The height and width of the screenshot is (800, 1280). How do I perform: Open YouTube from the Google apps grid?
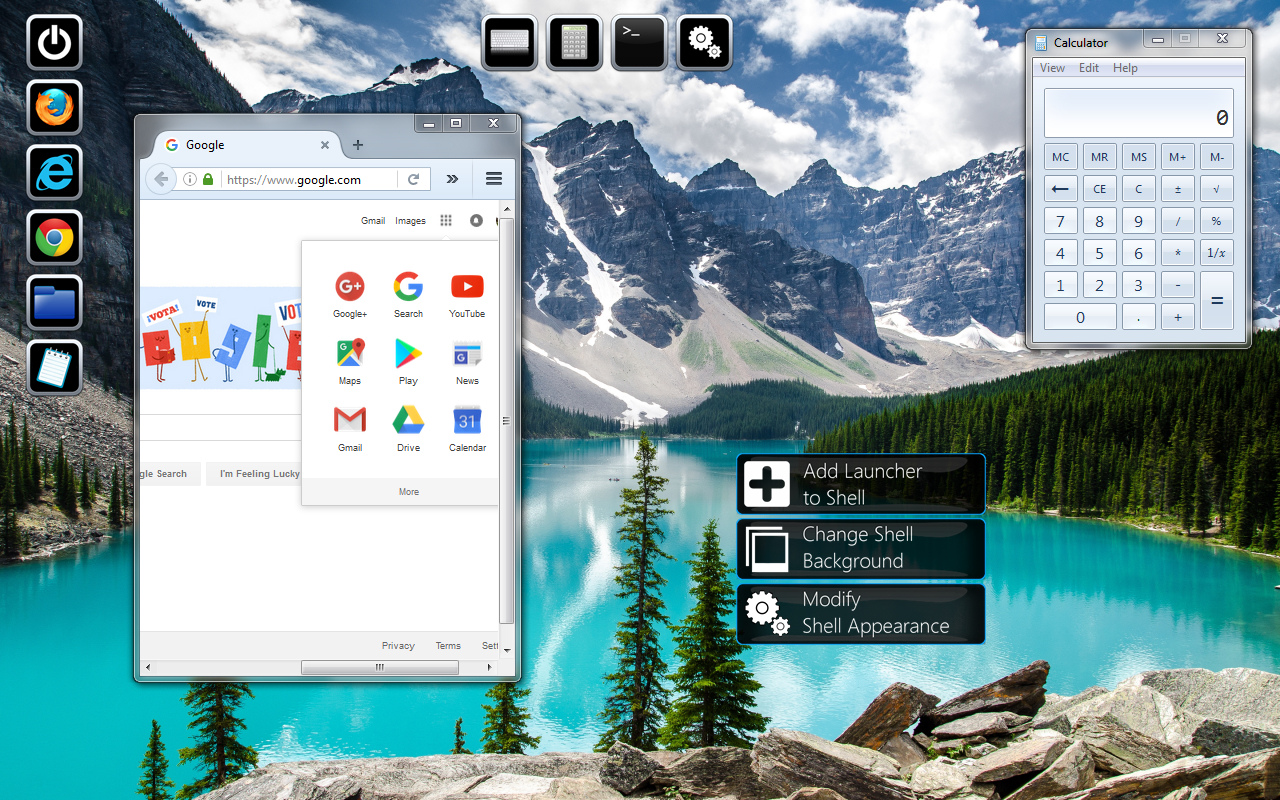pyautogui.click(x=467, y=287)
